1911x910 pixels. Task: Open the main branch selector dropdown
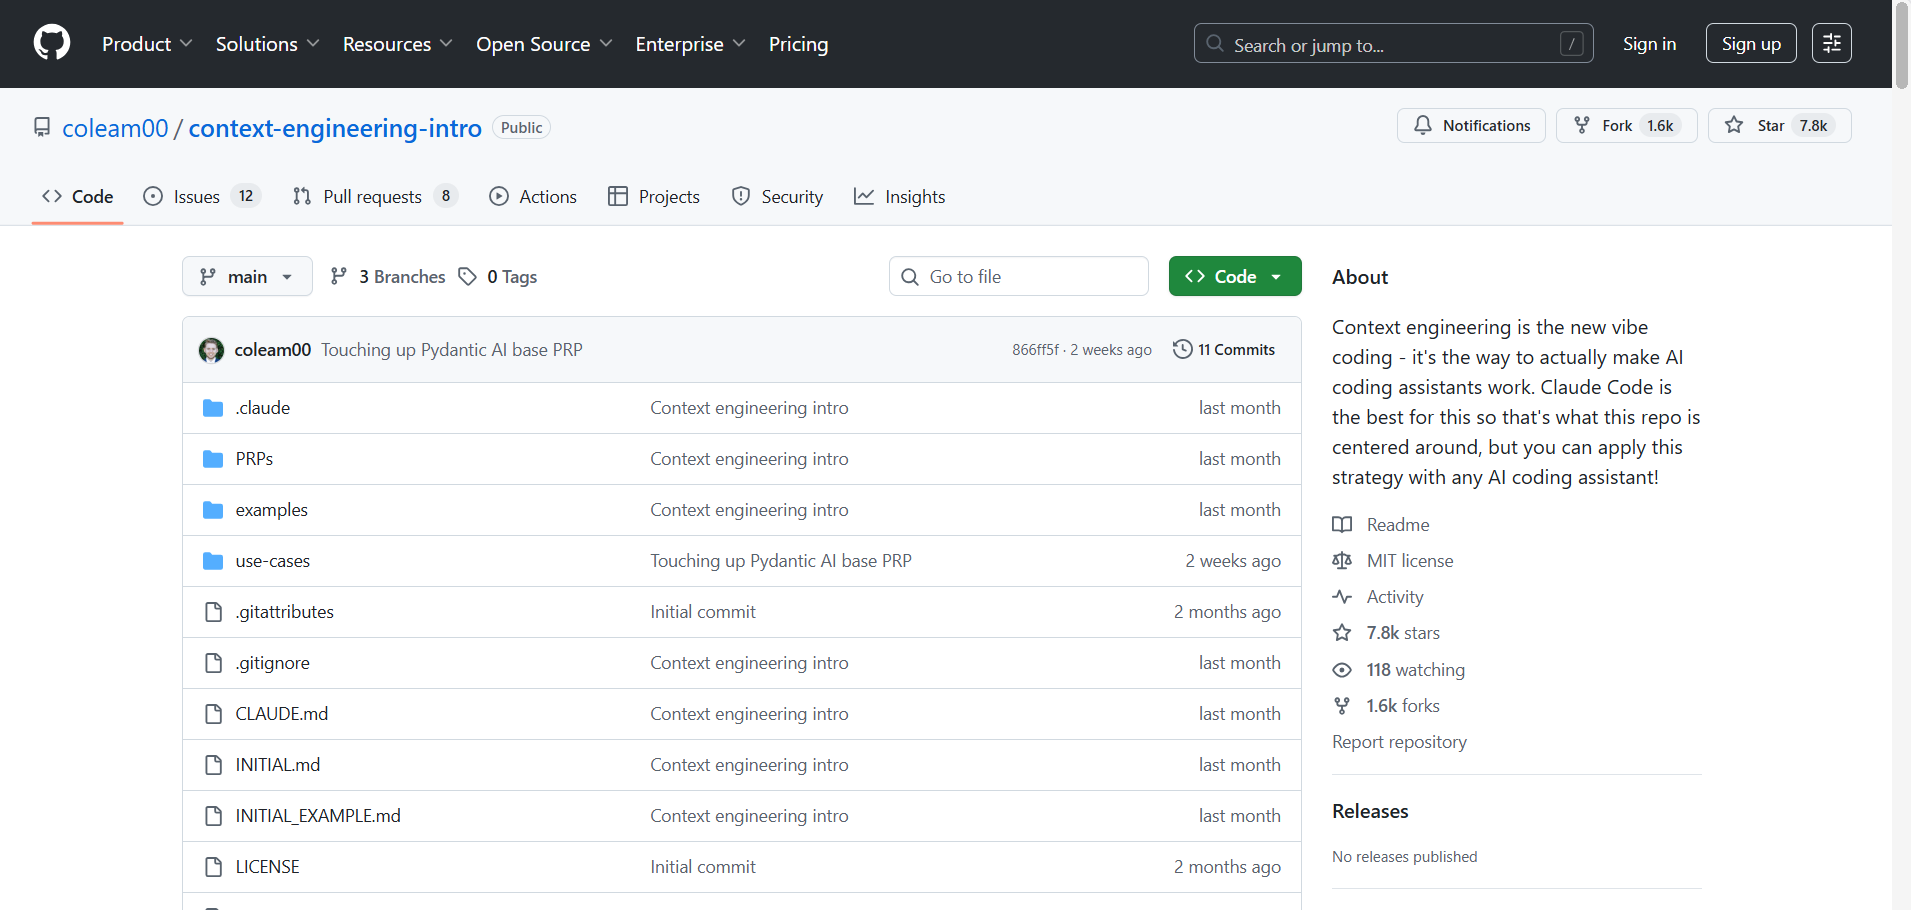[x=247, y=276]
